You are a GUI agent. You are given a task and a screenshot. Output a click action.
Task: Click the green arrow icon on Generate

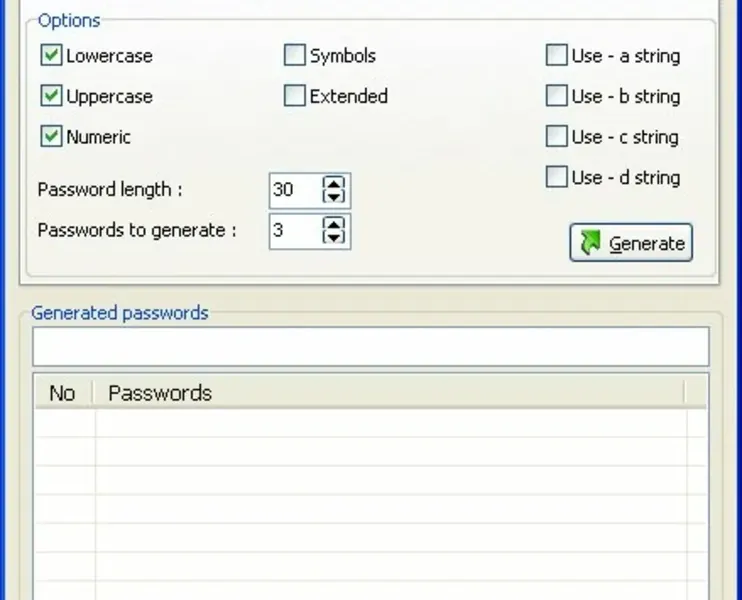click(590, 243)
